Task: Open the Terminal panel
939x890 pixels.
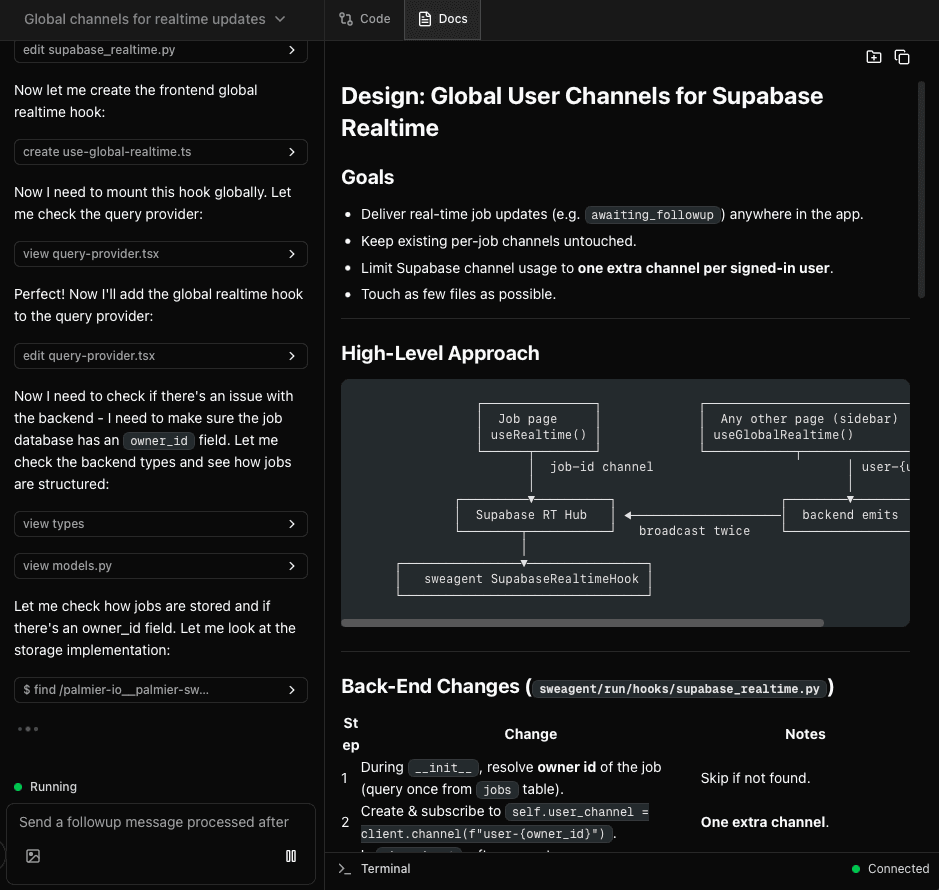Action: [x=375, y=869]
